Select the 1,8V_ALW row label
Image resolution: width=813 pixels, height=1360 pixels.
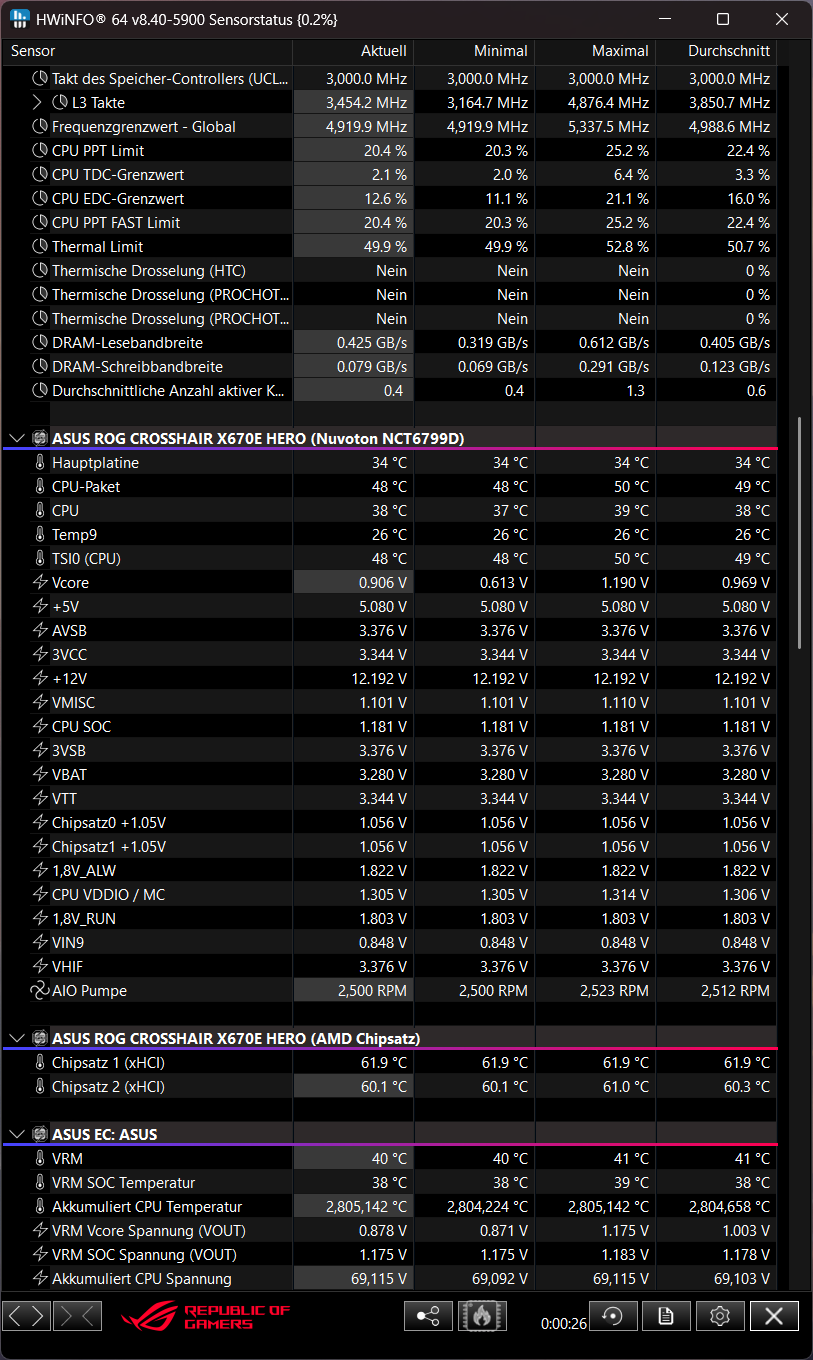point(84,871)
